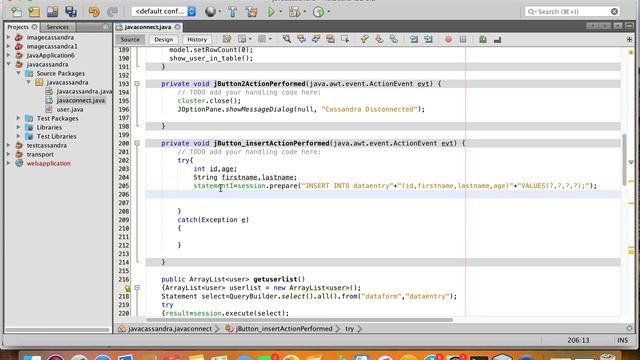
Task: Select the transport project
Action: point(40,154)
